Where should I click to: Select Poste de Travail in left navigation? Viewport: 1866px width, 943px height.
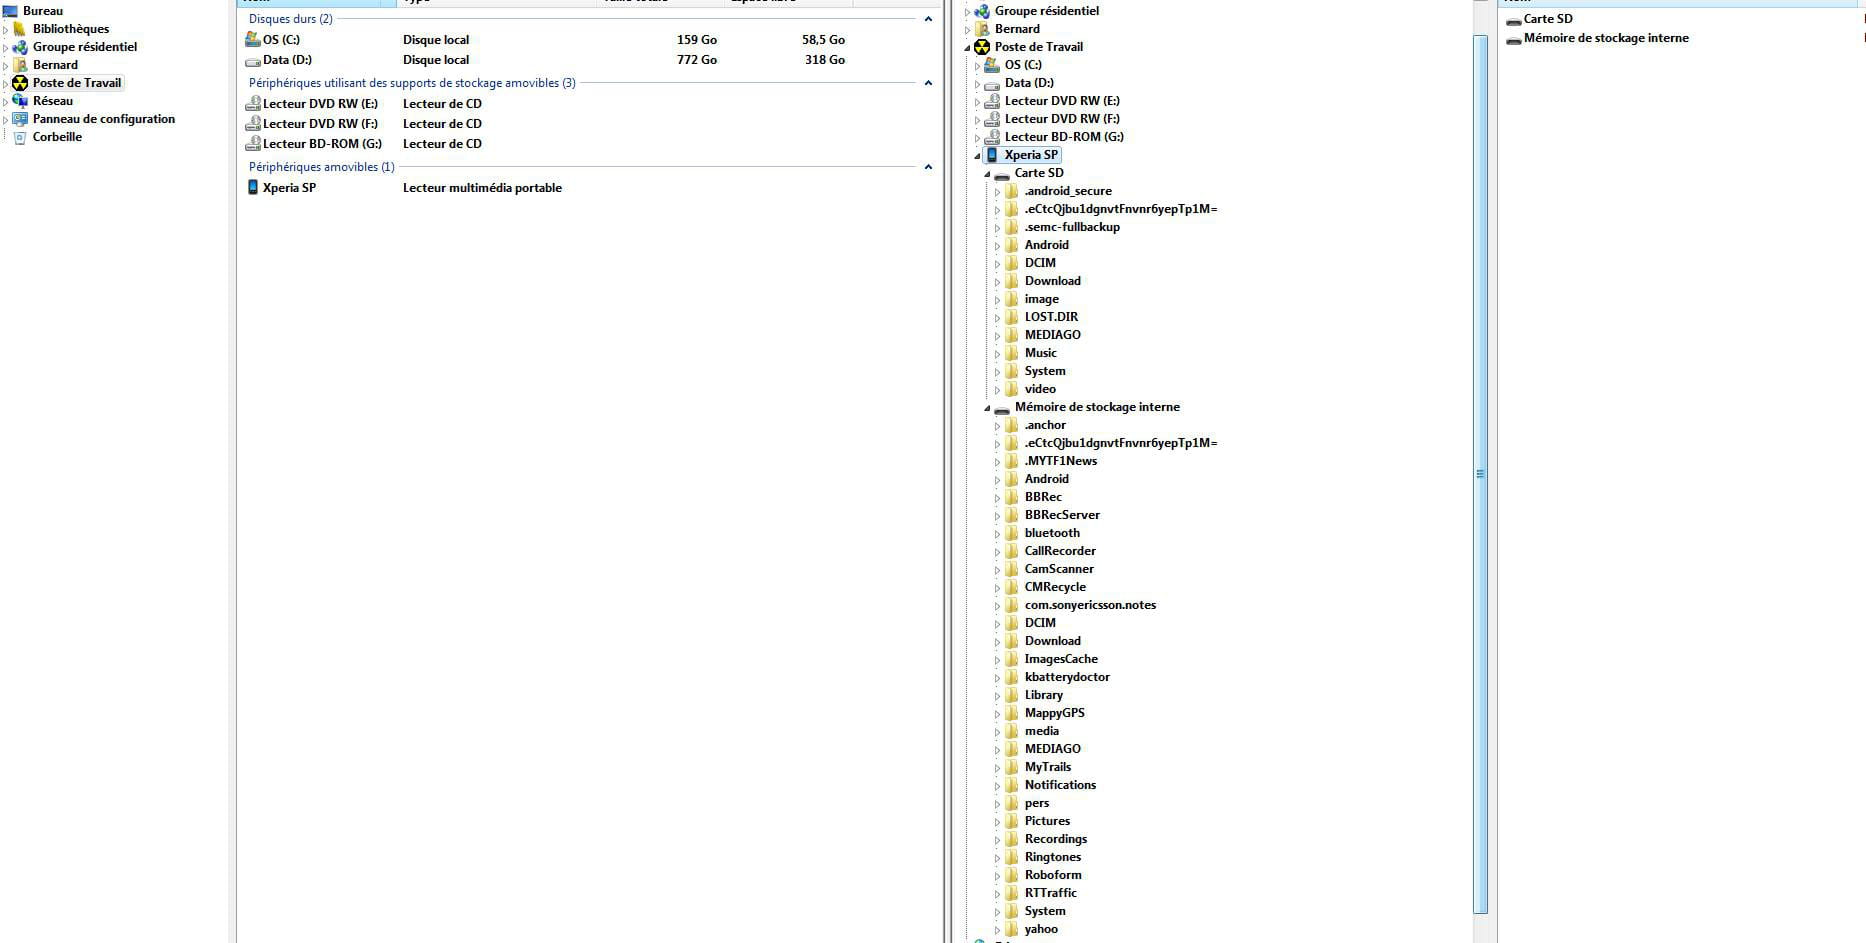pyautogui.click(x=76, y=83)
